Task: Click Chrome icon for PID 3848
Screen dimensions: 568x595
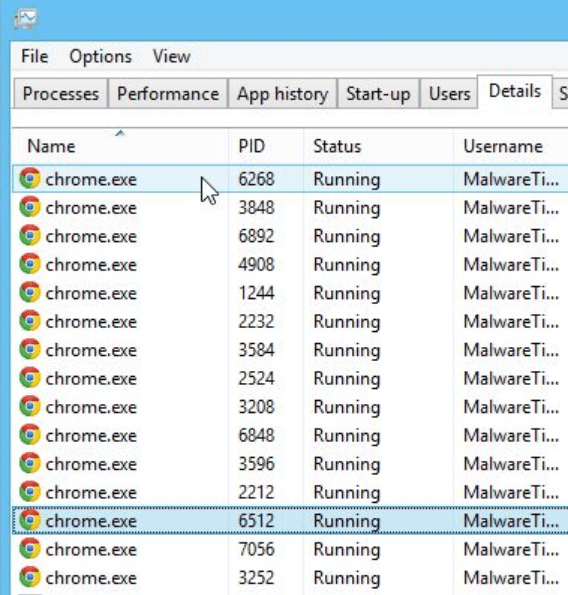Action: coord(30,207)
